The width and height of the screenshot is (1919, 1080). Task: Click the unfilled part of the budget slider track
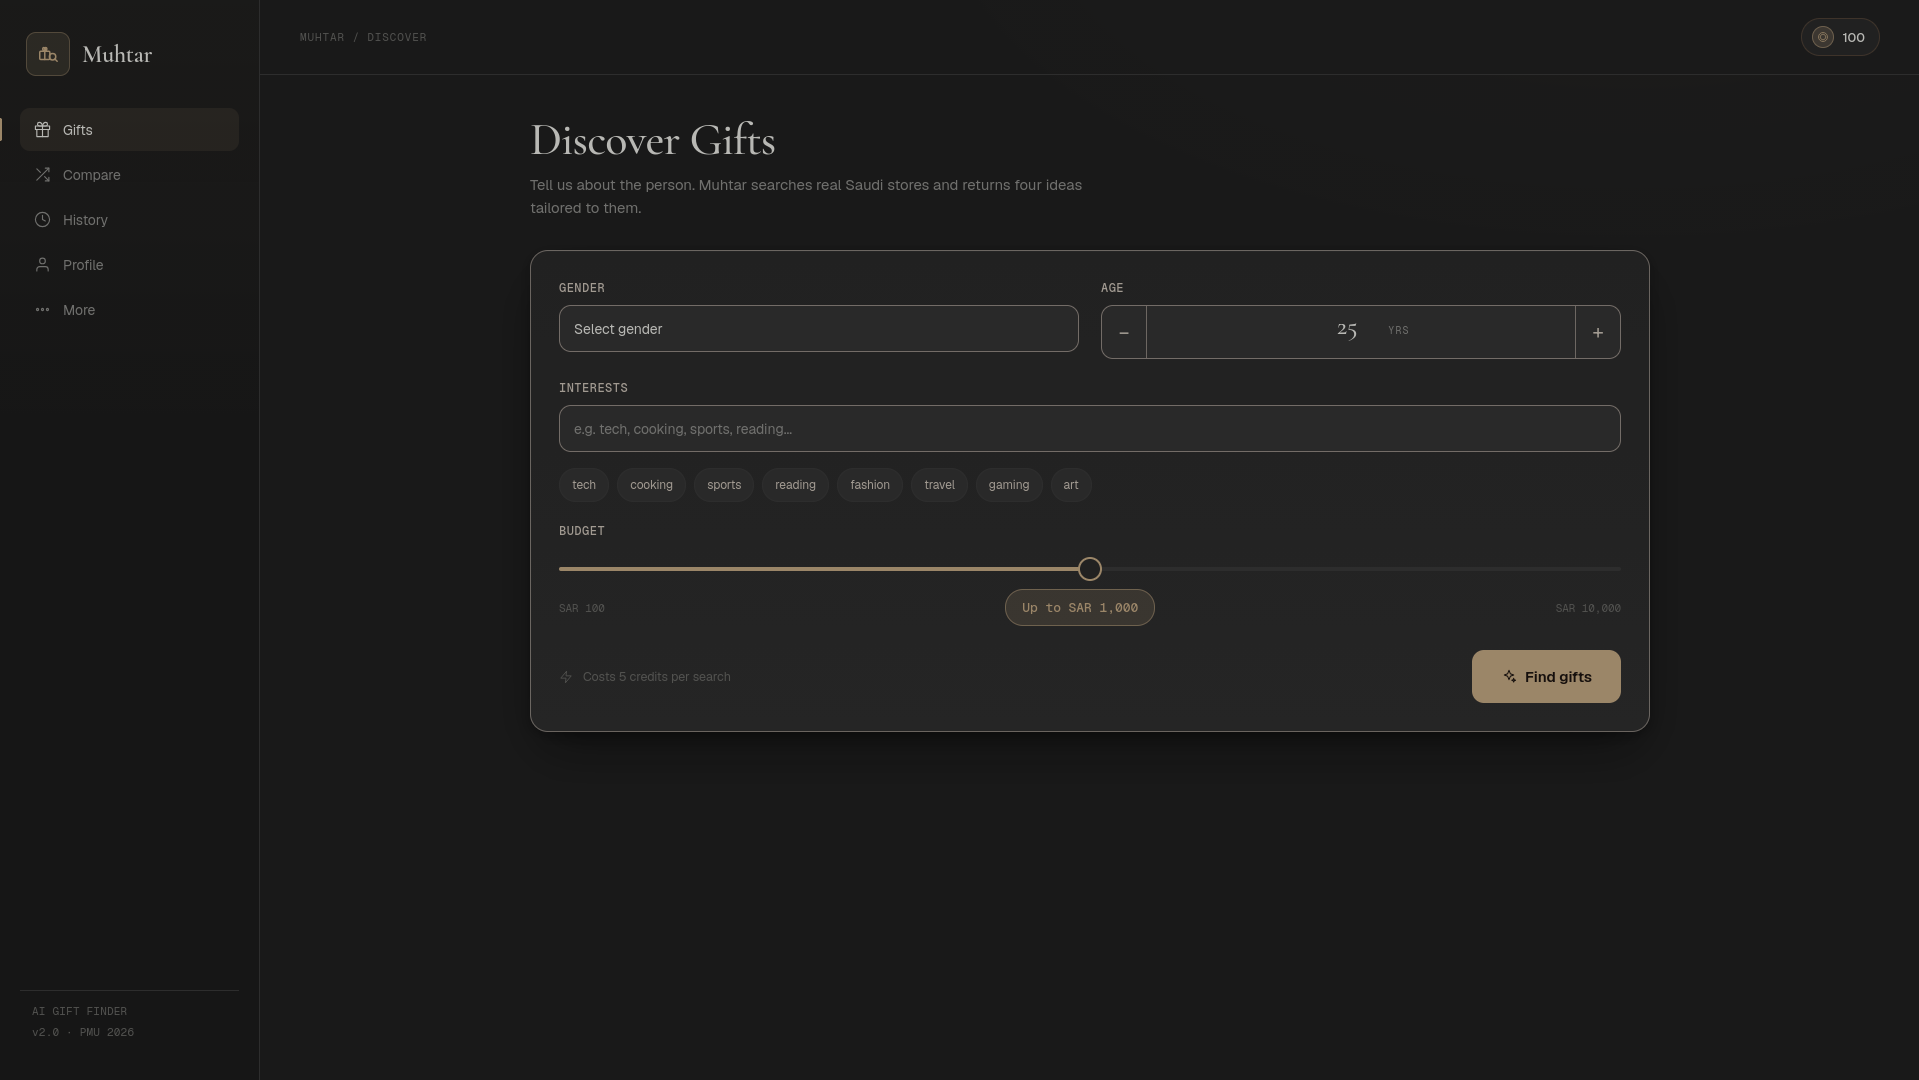click(1361, 569)
